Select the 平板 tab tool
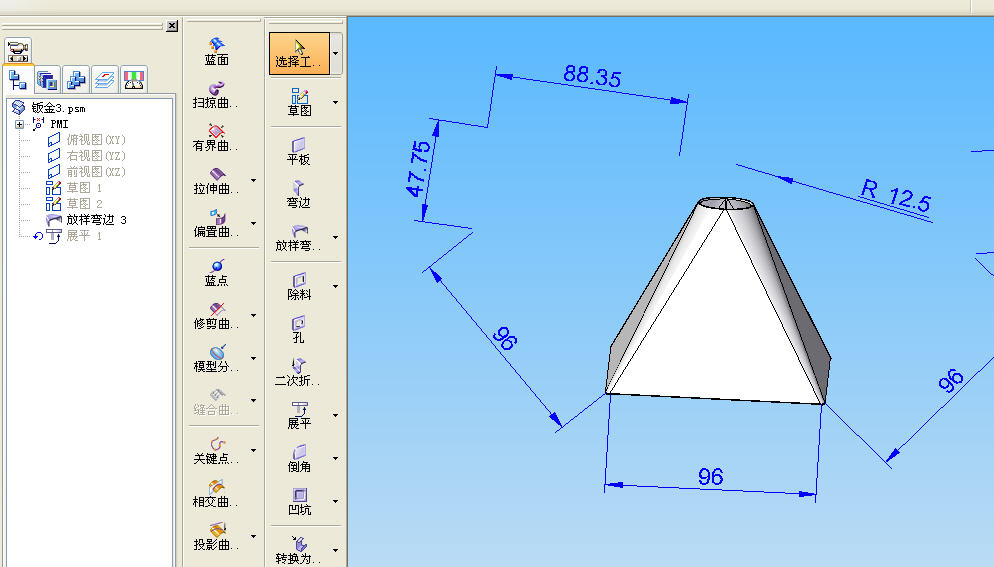 [x=299, y=152]
